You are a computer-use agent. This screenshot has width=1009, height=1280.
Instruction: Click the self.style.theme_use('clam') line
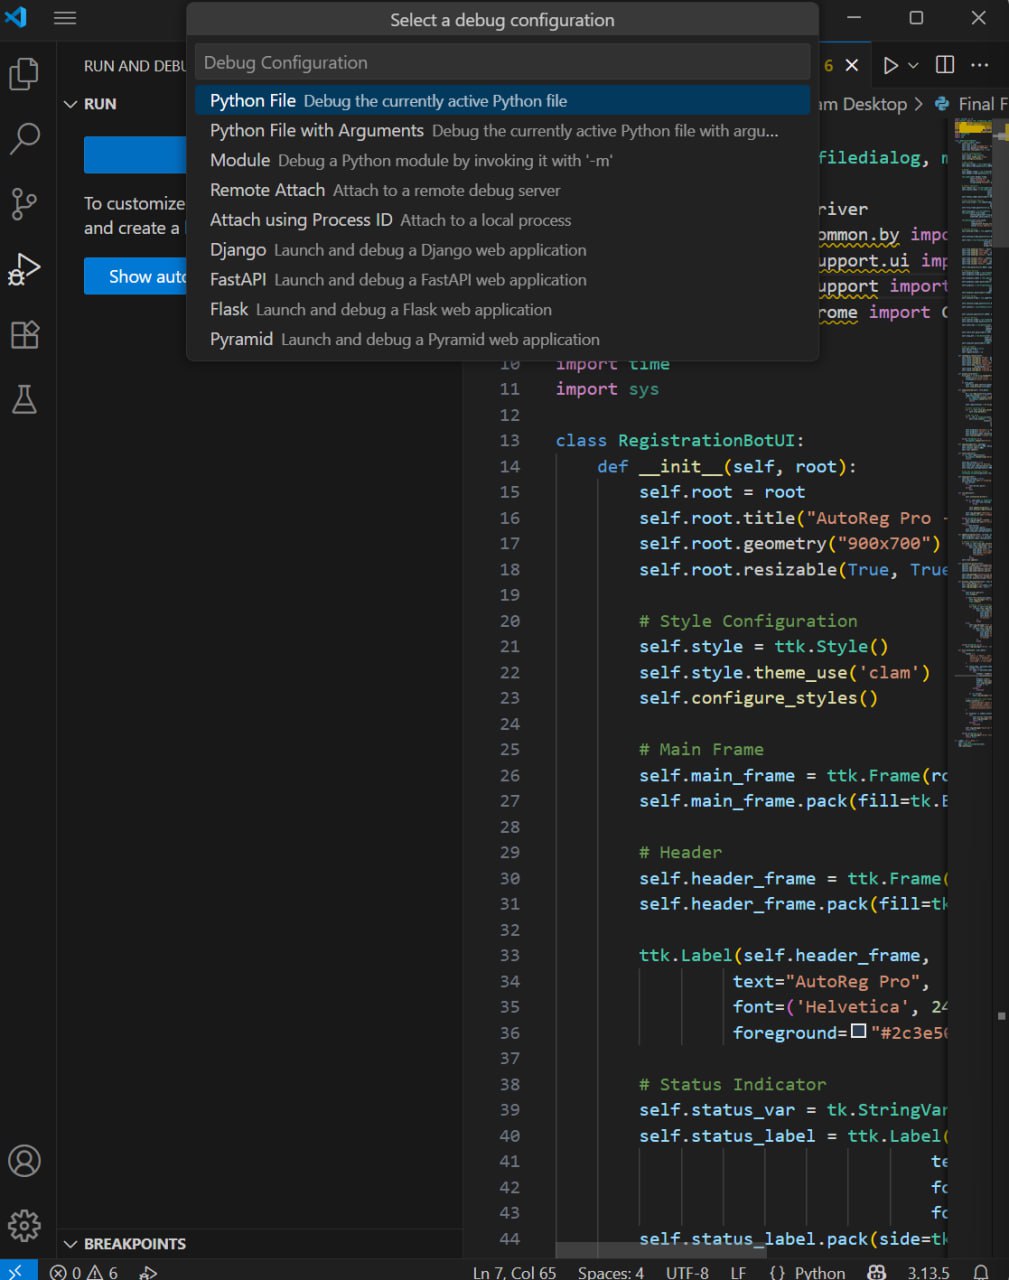click(785, 672)
